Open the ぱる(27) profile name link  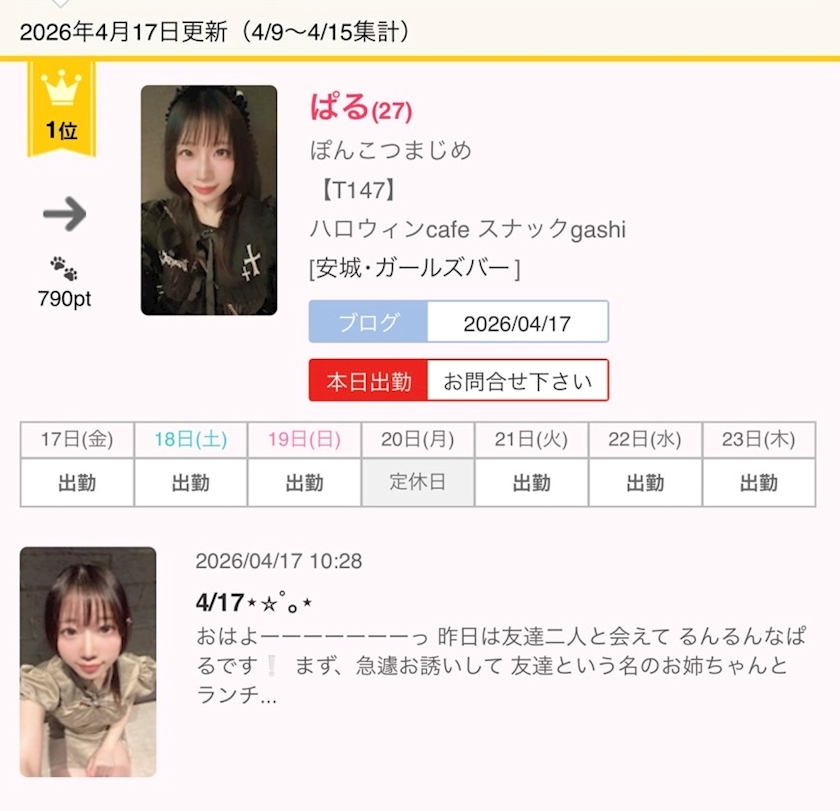[x=361, y=107]
